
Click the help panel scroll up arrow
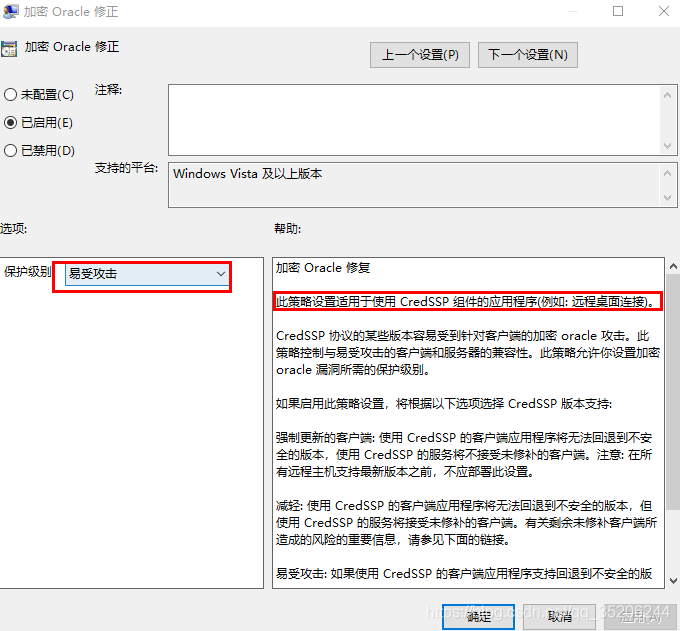(x=671, y=266)
